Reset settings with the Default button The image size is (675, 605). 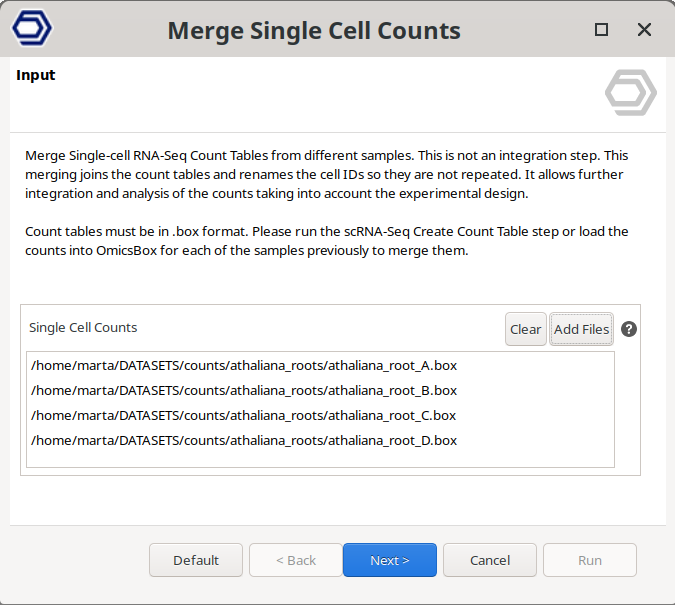[x=196, y=560]
